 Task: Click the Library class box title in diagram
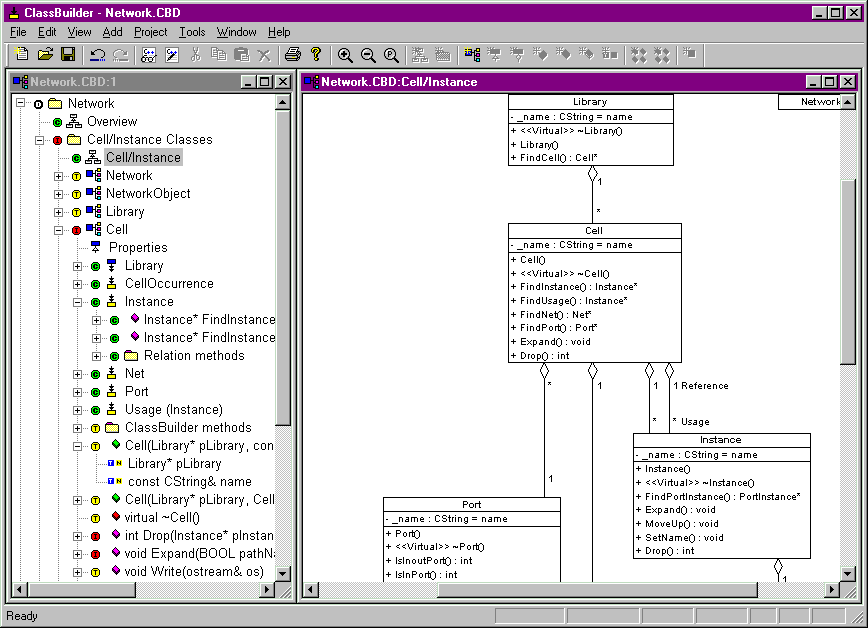click(590, 102)
